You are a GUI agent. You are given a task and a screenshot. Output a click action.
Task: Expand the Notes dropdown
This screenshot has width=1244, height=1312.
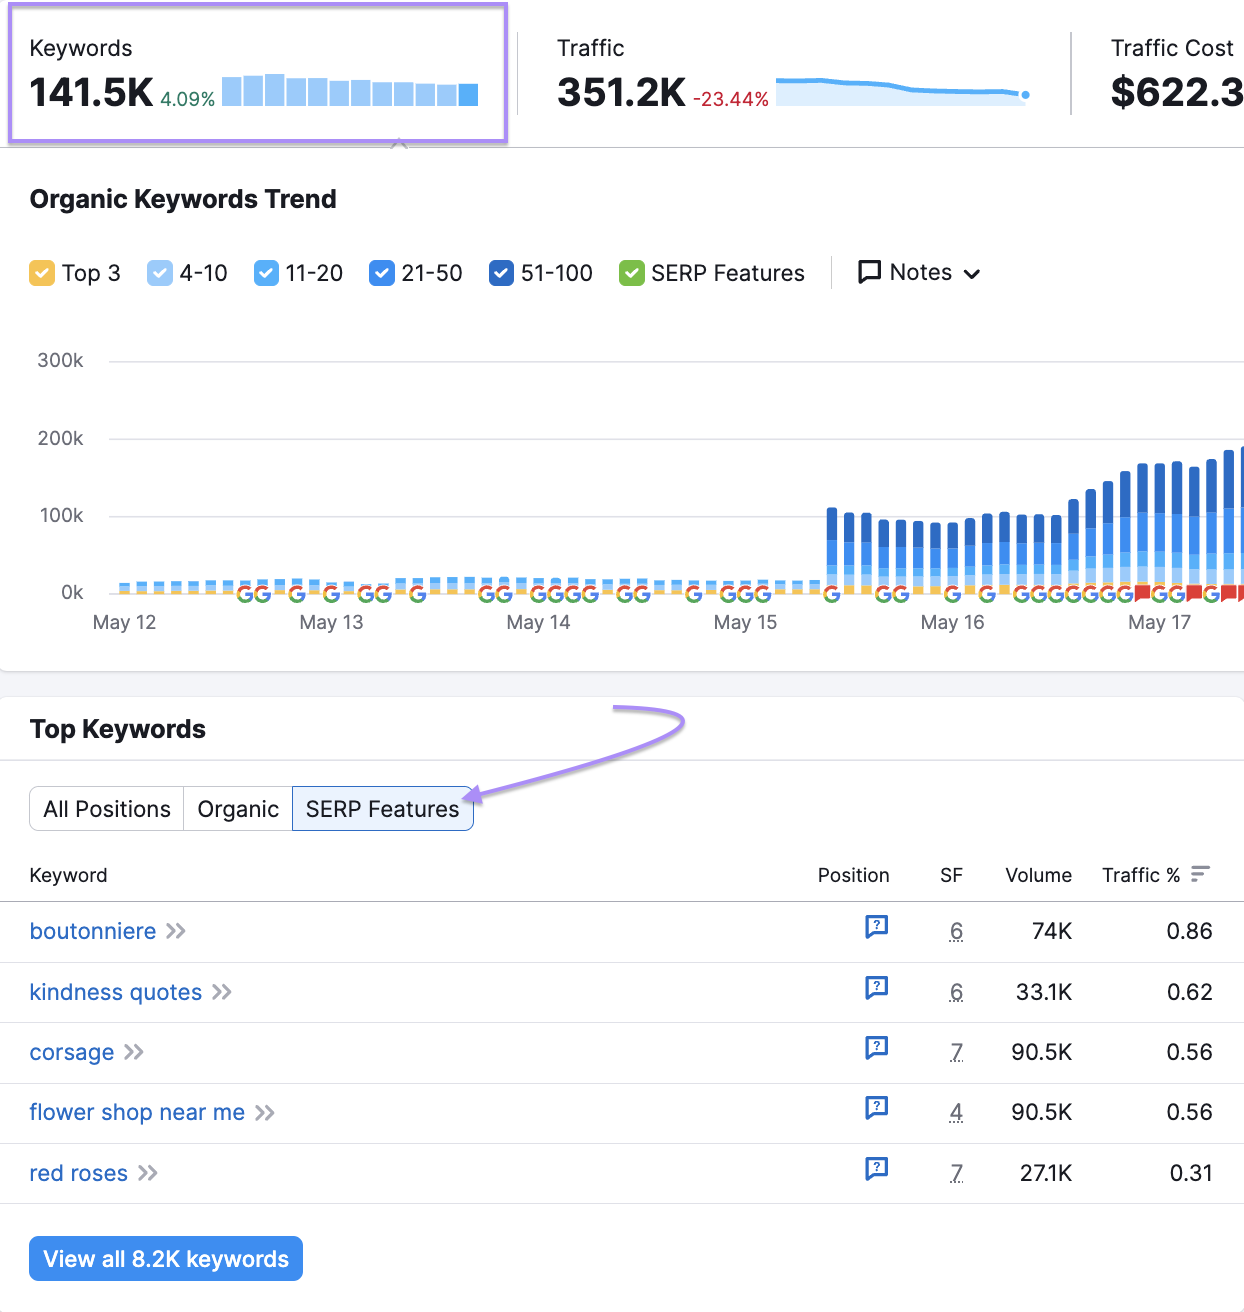tap(972, 273)
